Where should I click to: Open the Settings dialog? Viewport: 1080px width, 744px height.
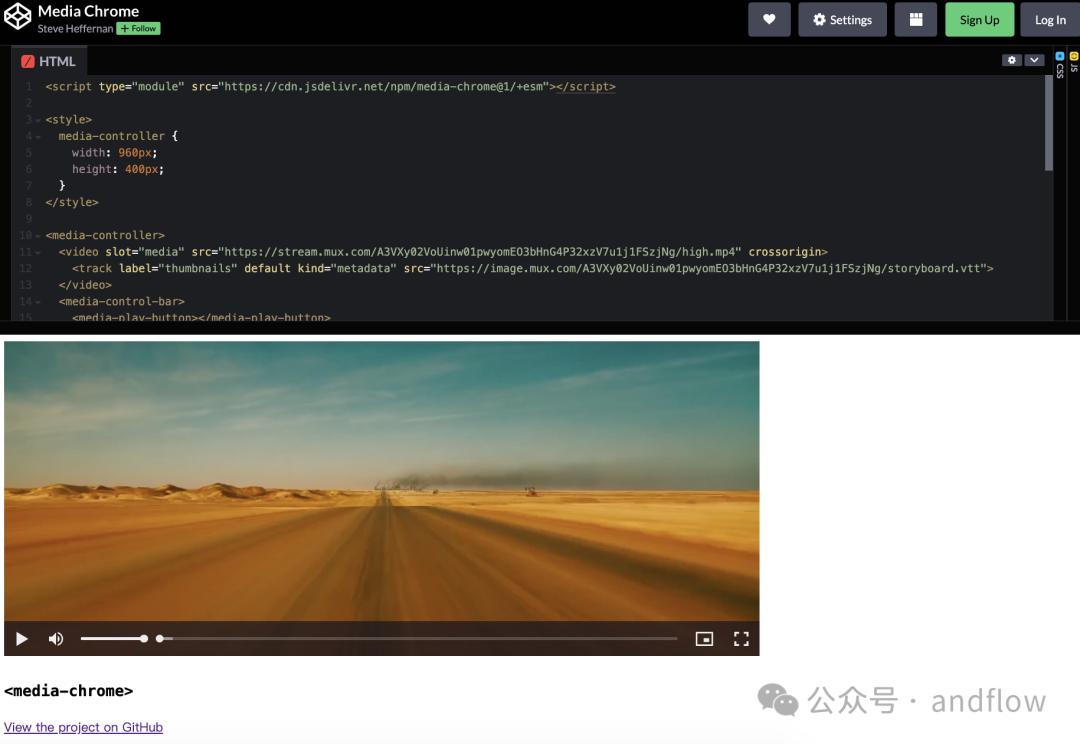click(842, 19)
